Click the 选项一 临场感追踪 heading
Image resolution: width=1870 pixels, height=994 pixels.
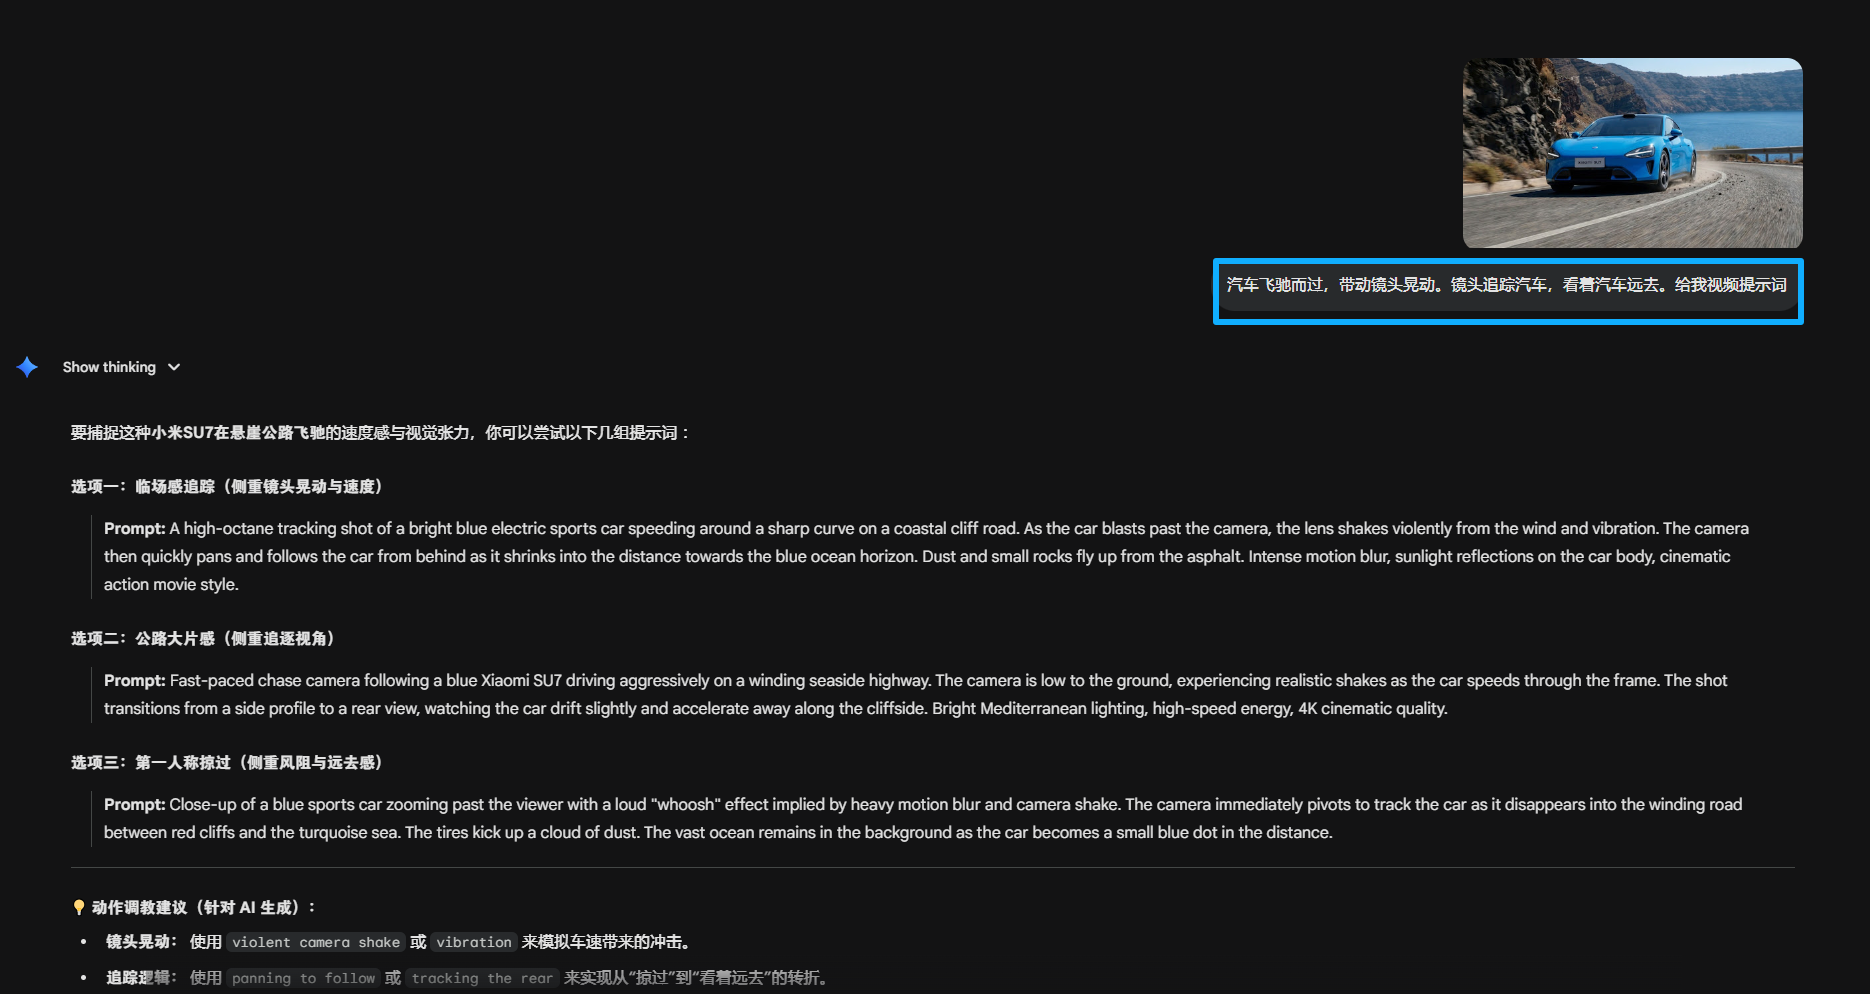[227, 486]
